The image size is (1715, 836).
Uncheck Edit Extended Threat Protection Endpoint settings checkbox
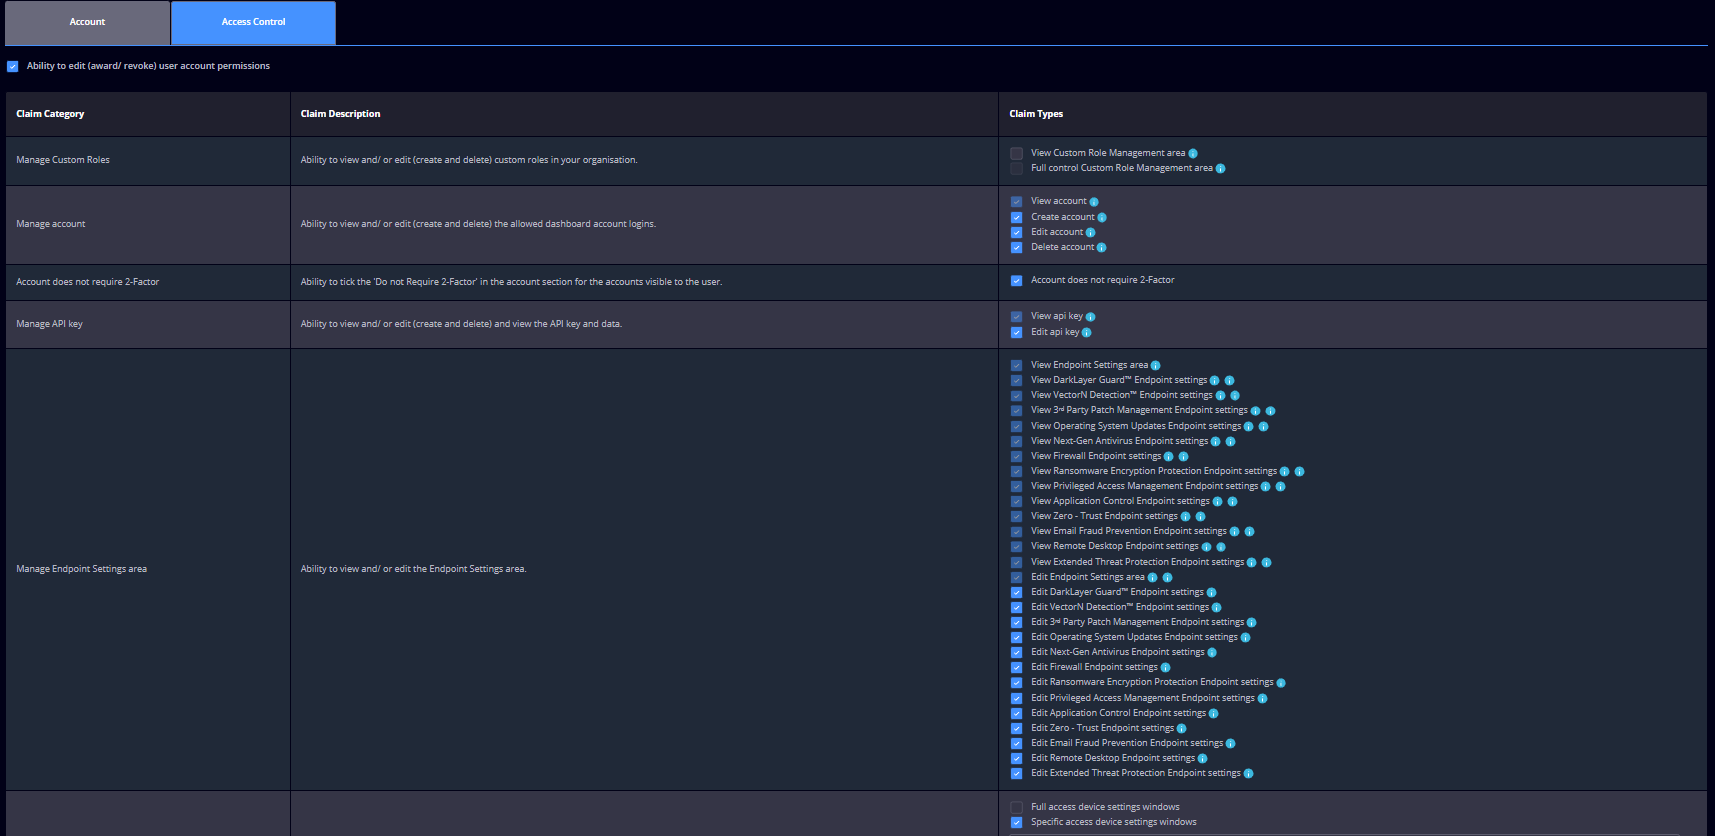(x=1016, y=774)
